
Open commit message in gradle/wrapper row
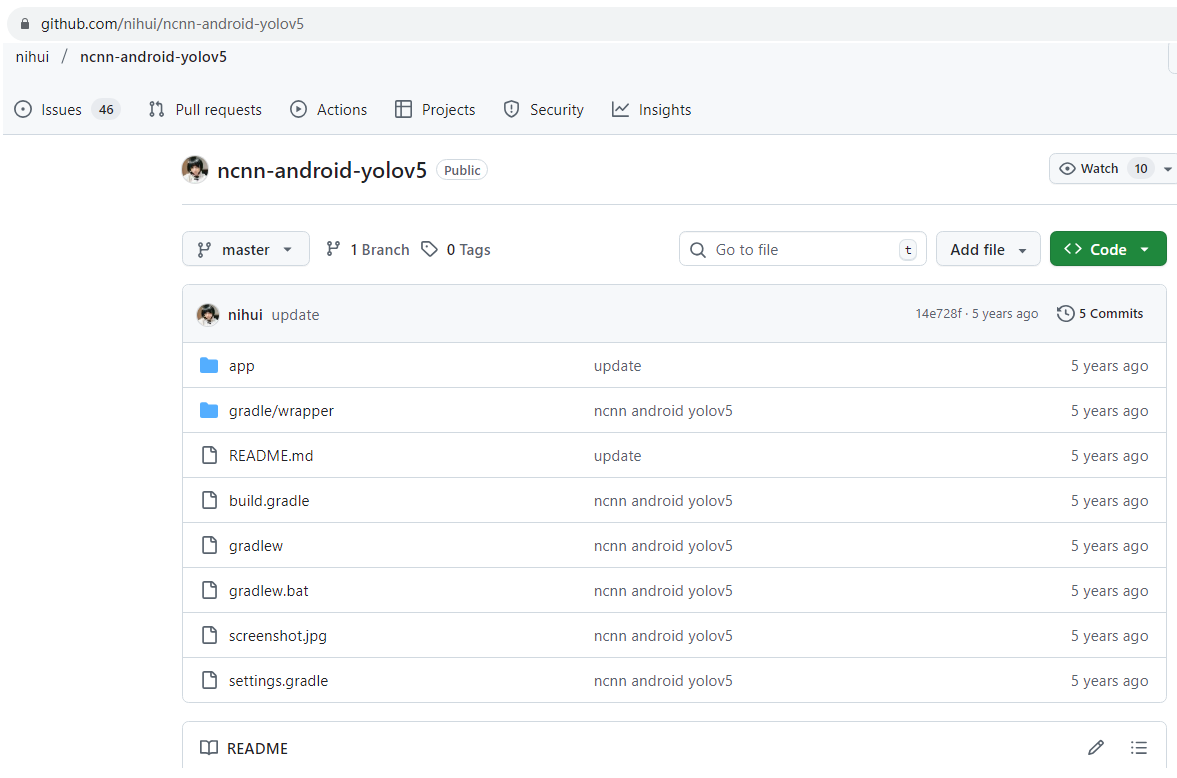point(663,412)
